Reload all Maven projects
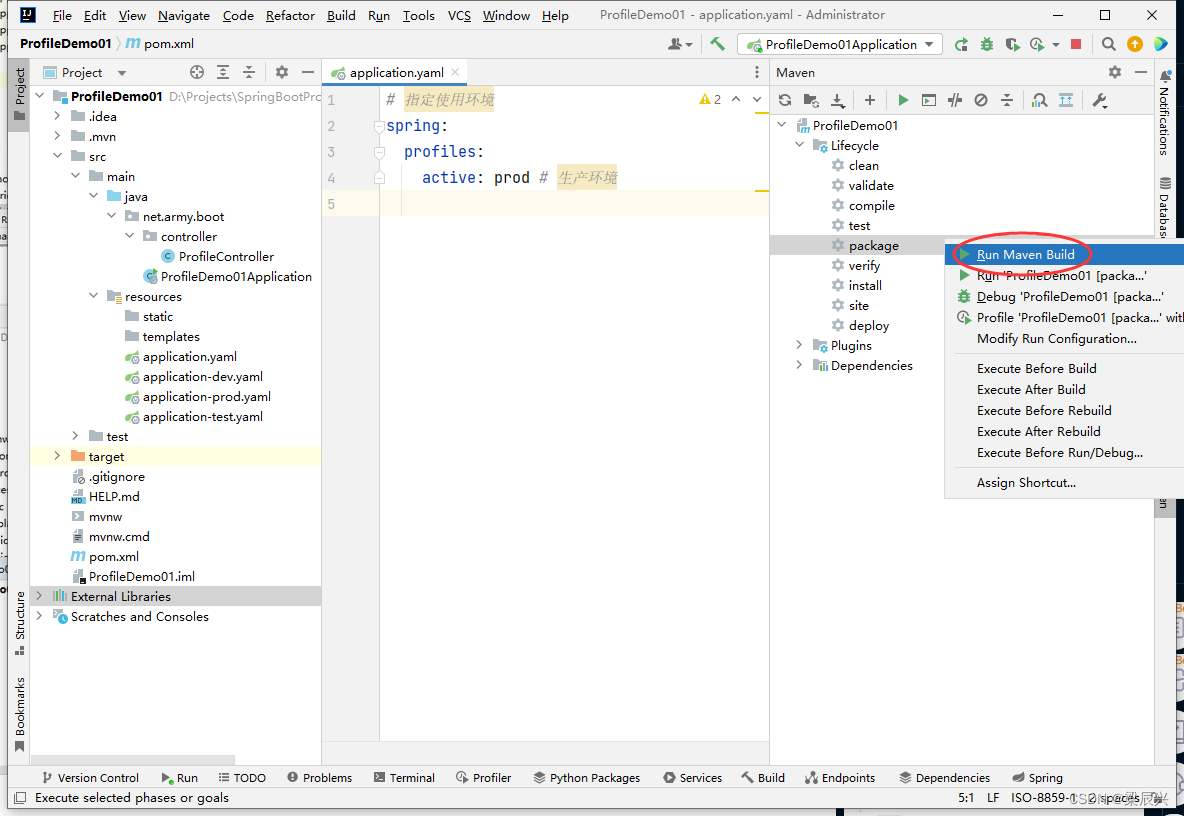The width and height of the screenshot is (1184, 816). point(785,100)
